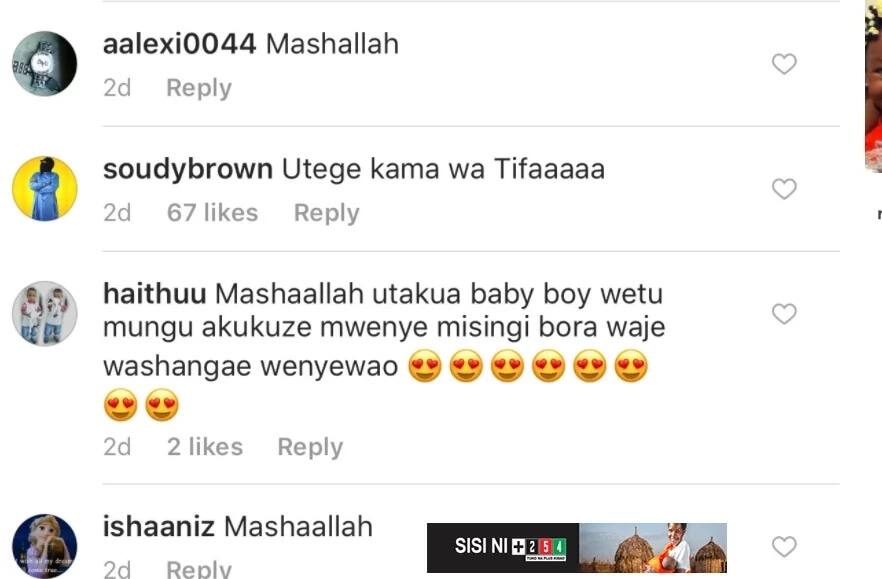Open haithuu username link
Image resolution: width=882 pixels, height=579 pixels.
click(x=155, y=294)
